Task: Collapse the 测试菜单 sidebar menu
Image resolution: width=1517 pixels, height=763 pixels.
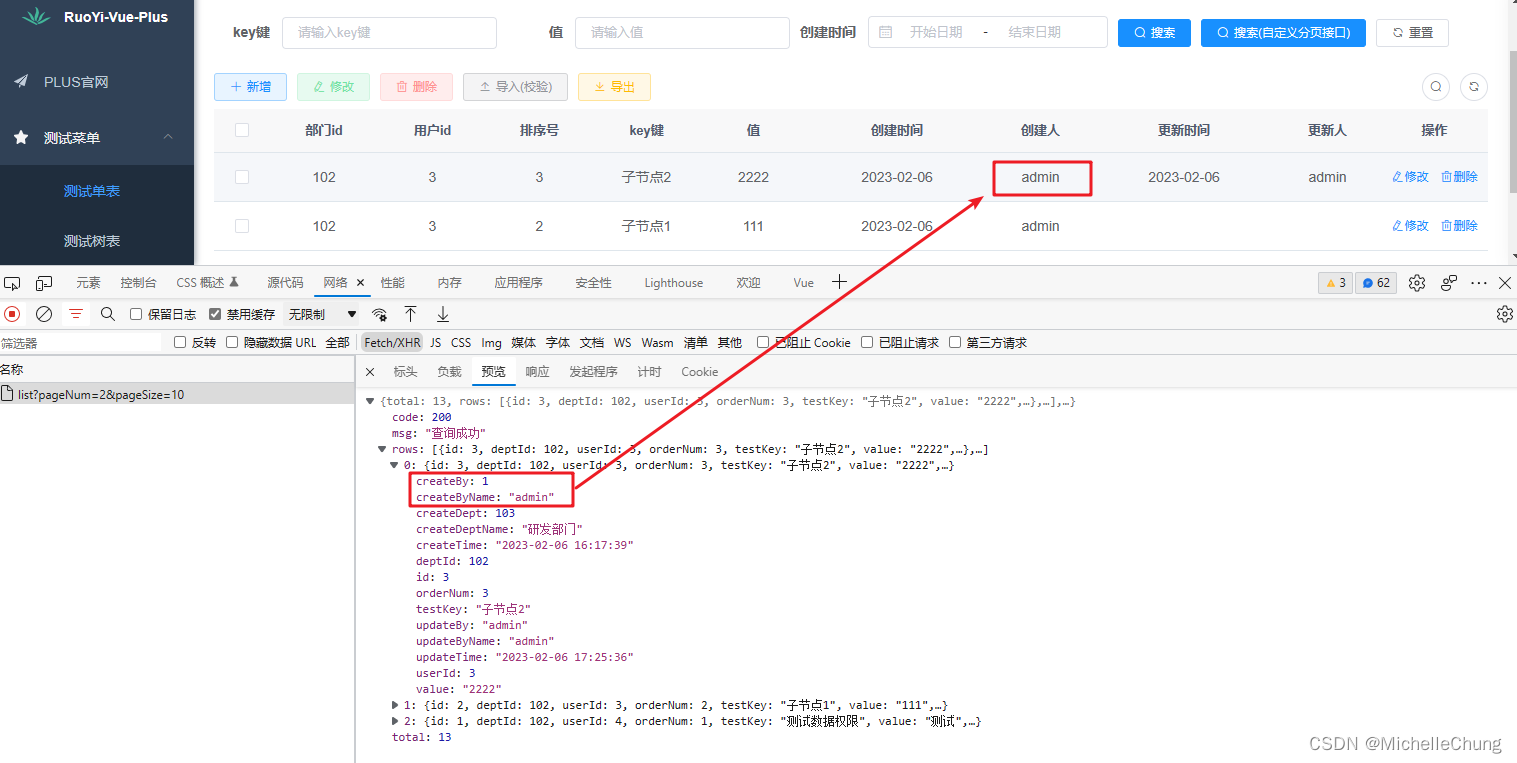Action: 97,137
